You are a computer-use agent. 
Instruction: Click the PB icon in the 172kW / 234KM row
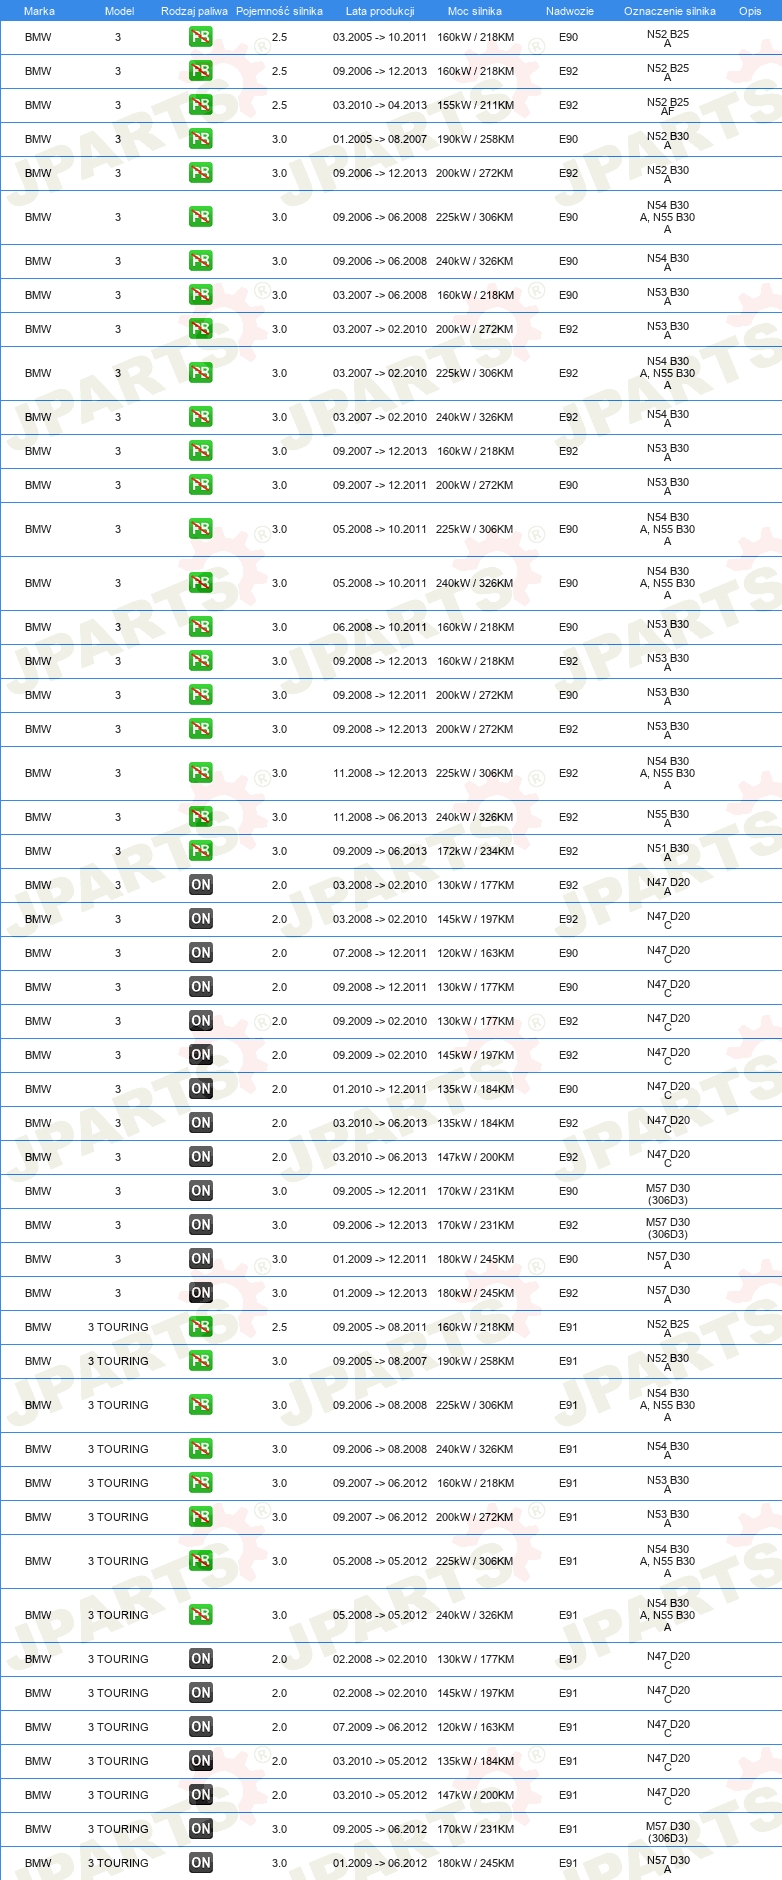201,851
